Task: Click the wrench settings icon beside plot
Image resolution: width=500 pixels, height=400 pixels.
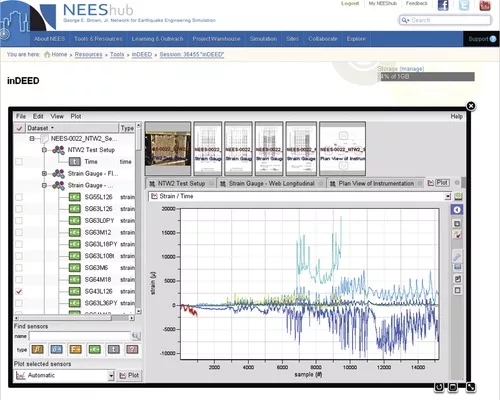Action: (x=457, y=256)
